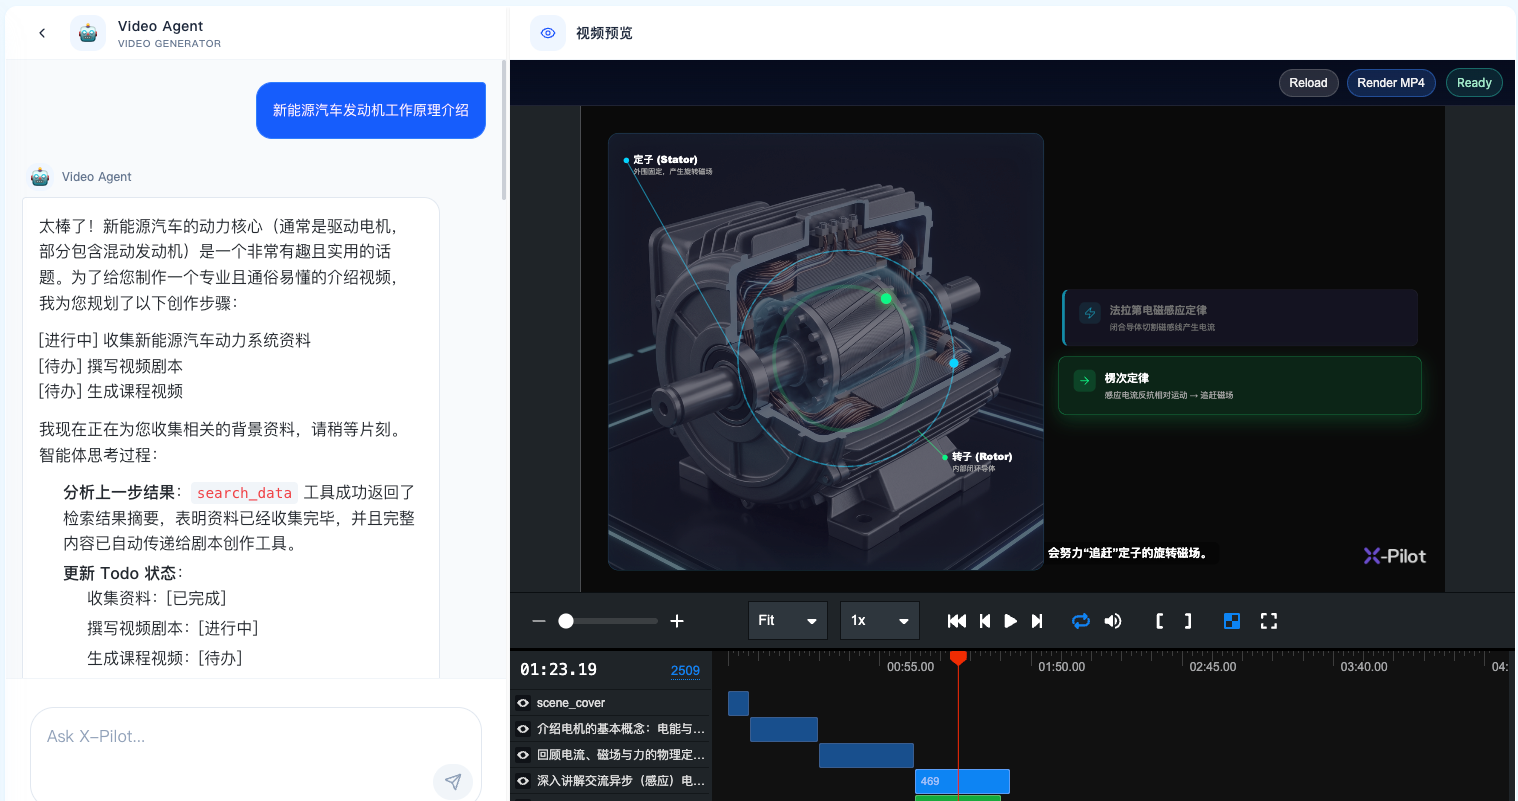This screenshot has height=801, width=1518.
Task: Toggle visibility of the 深入讲解交流异步 track
Action: (523, 781)
